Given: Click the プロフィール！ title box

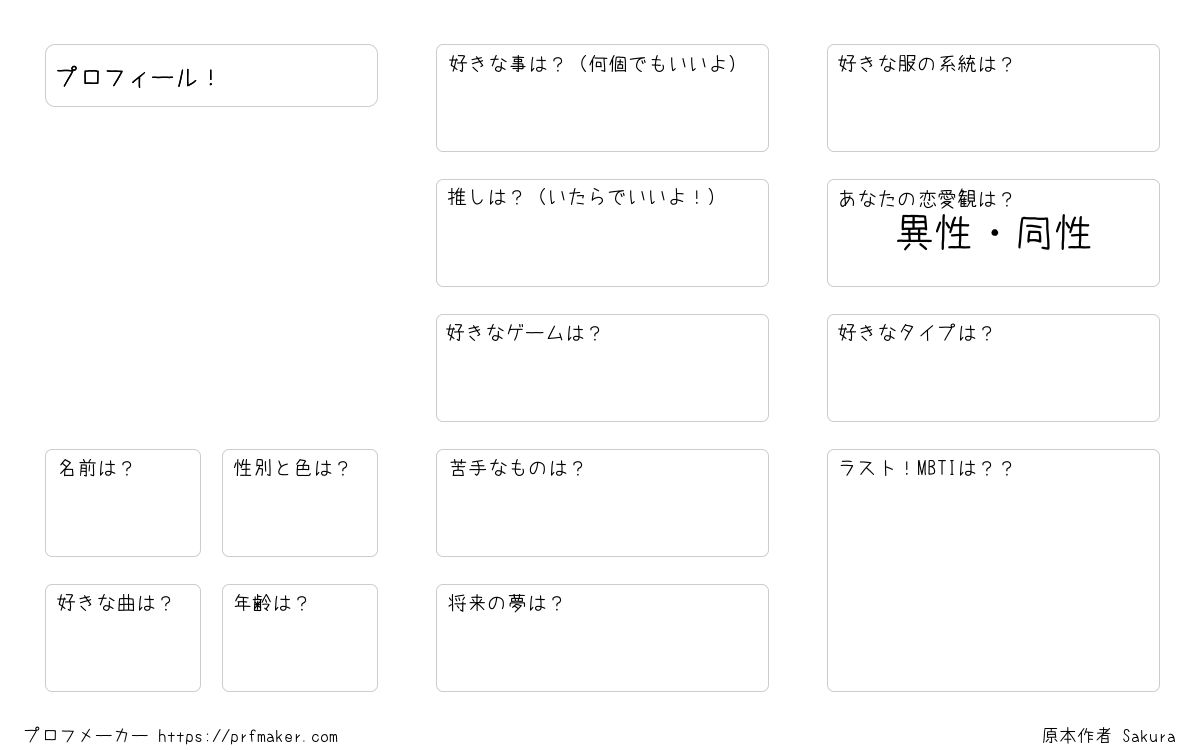Looking at the screenshot, I should (x=211, y=75).
